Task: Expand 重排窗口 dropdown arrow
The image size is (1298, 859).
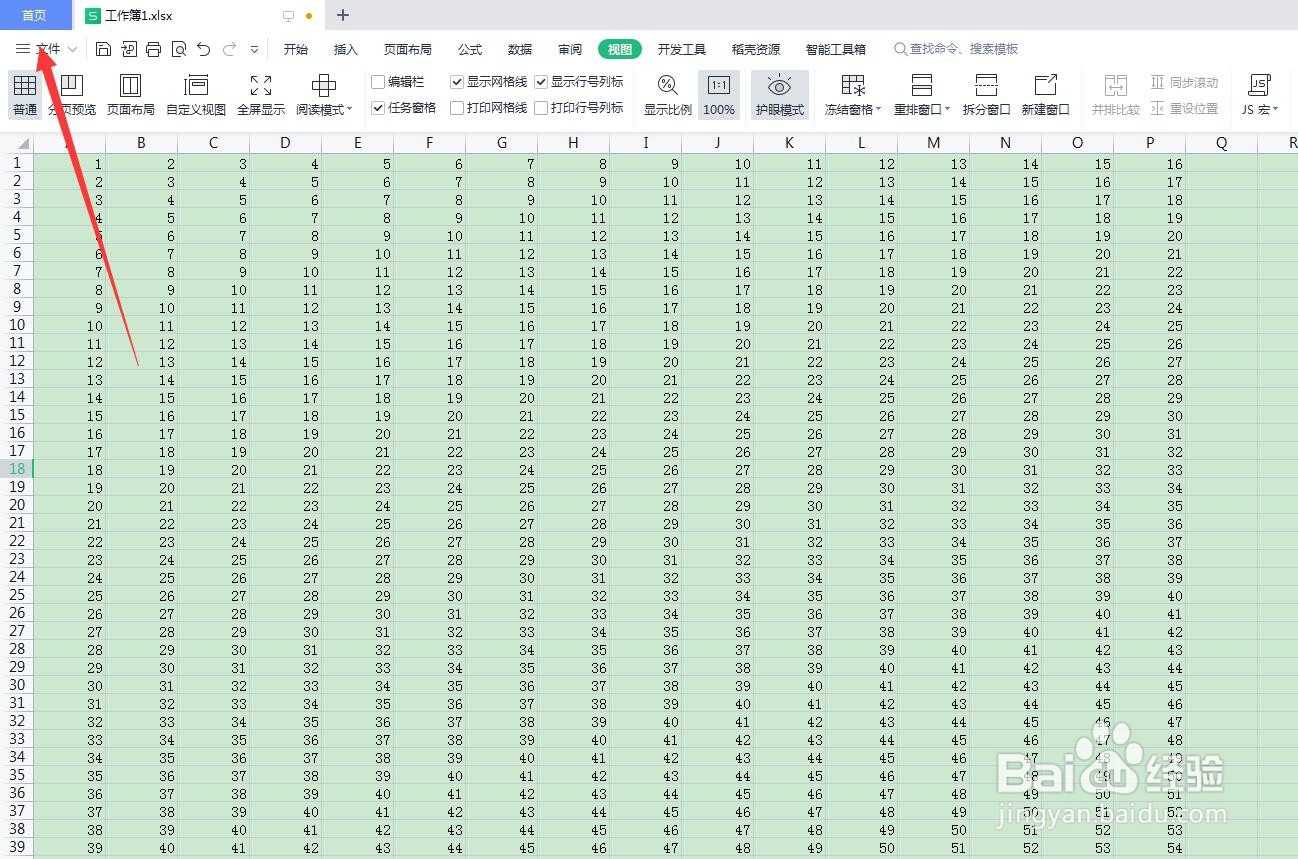Action: 947,110
